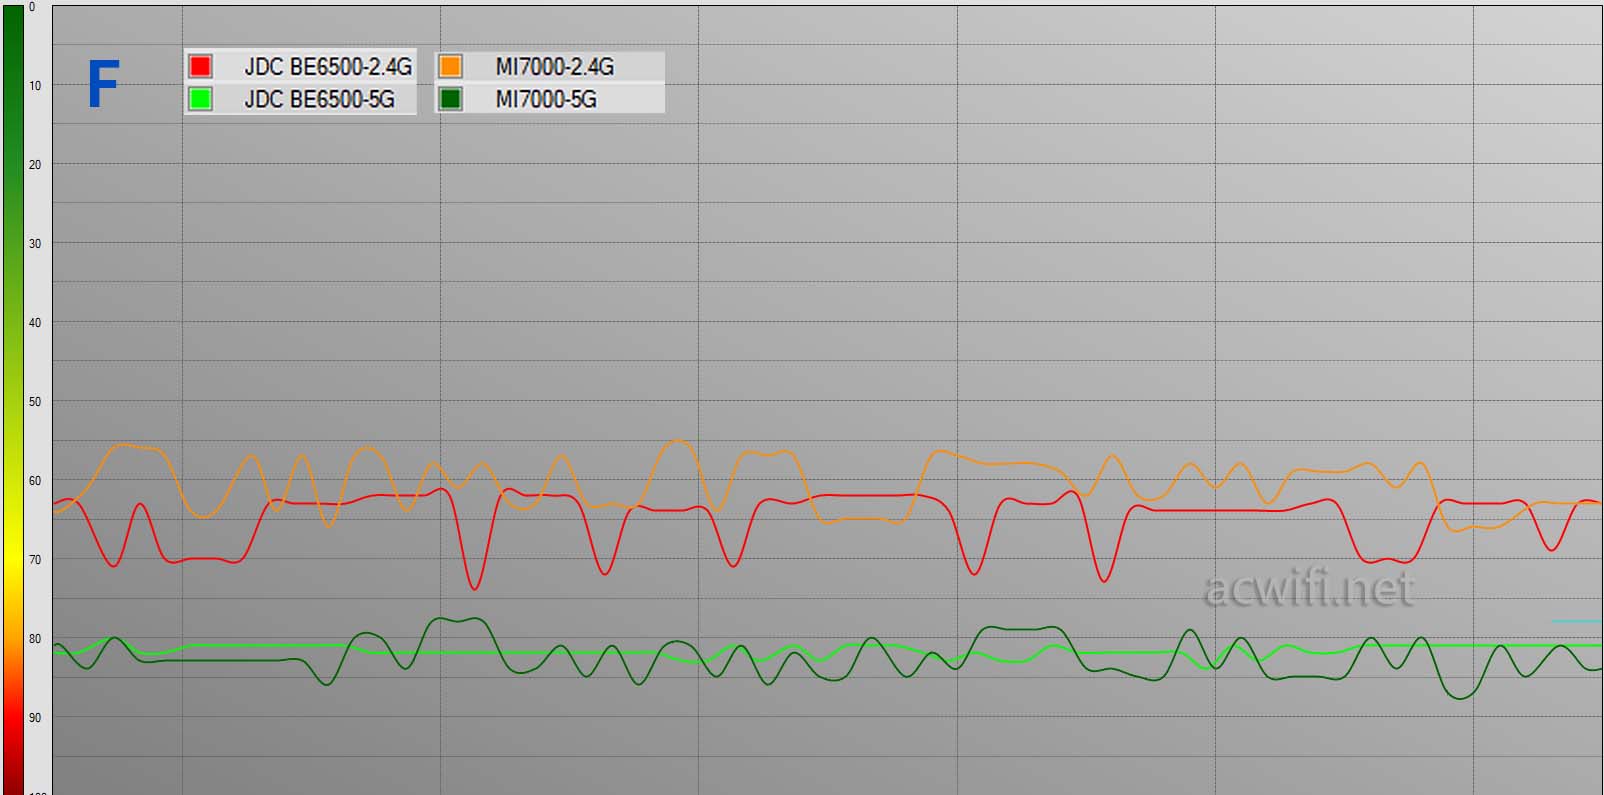Click the 90 value on signal axis

pyautogui.click(x=35, y=718)
